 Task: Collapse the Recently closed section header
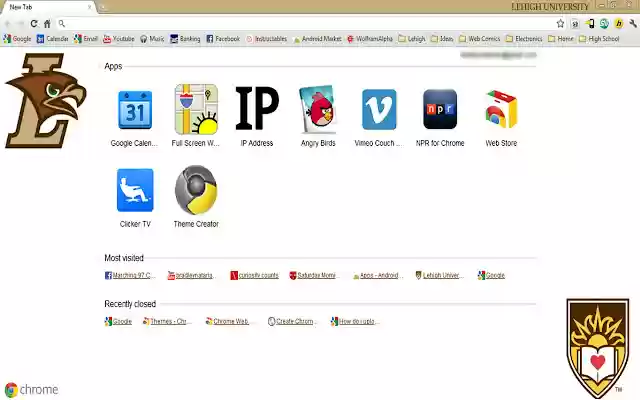click(x=130, y=304)
